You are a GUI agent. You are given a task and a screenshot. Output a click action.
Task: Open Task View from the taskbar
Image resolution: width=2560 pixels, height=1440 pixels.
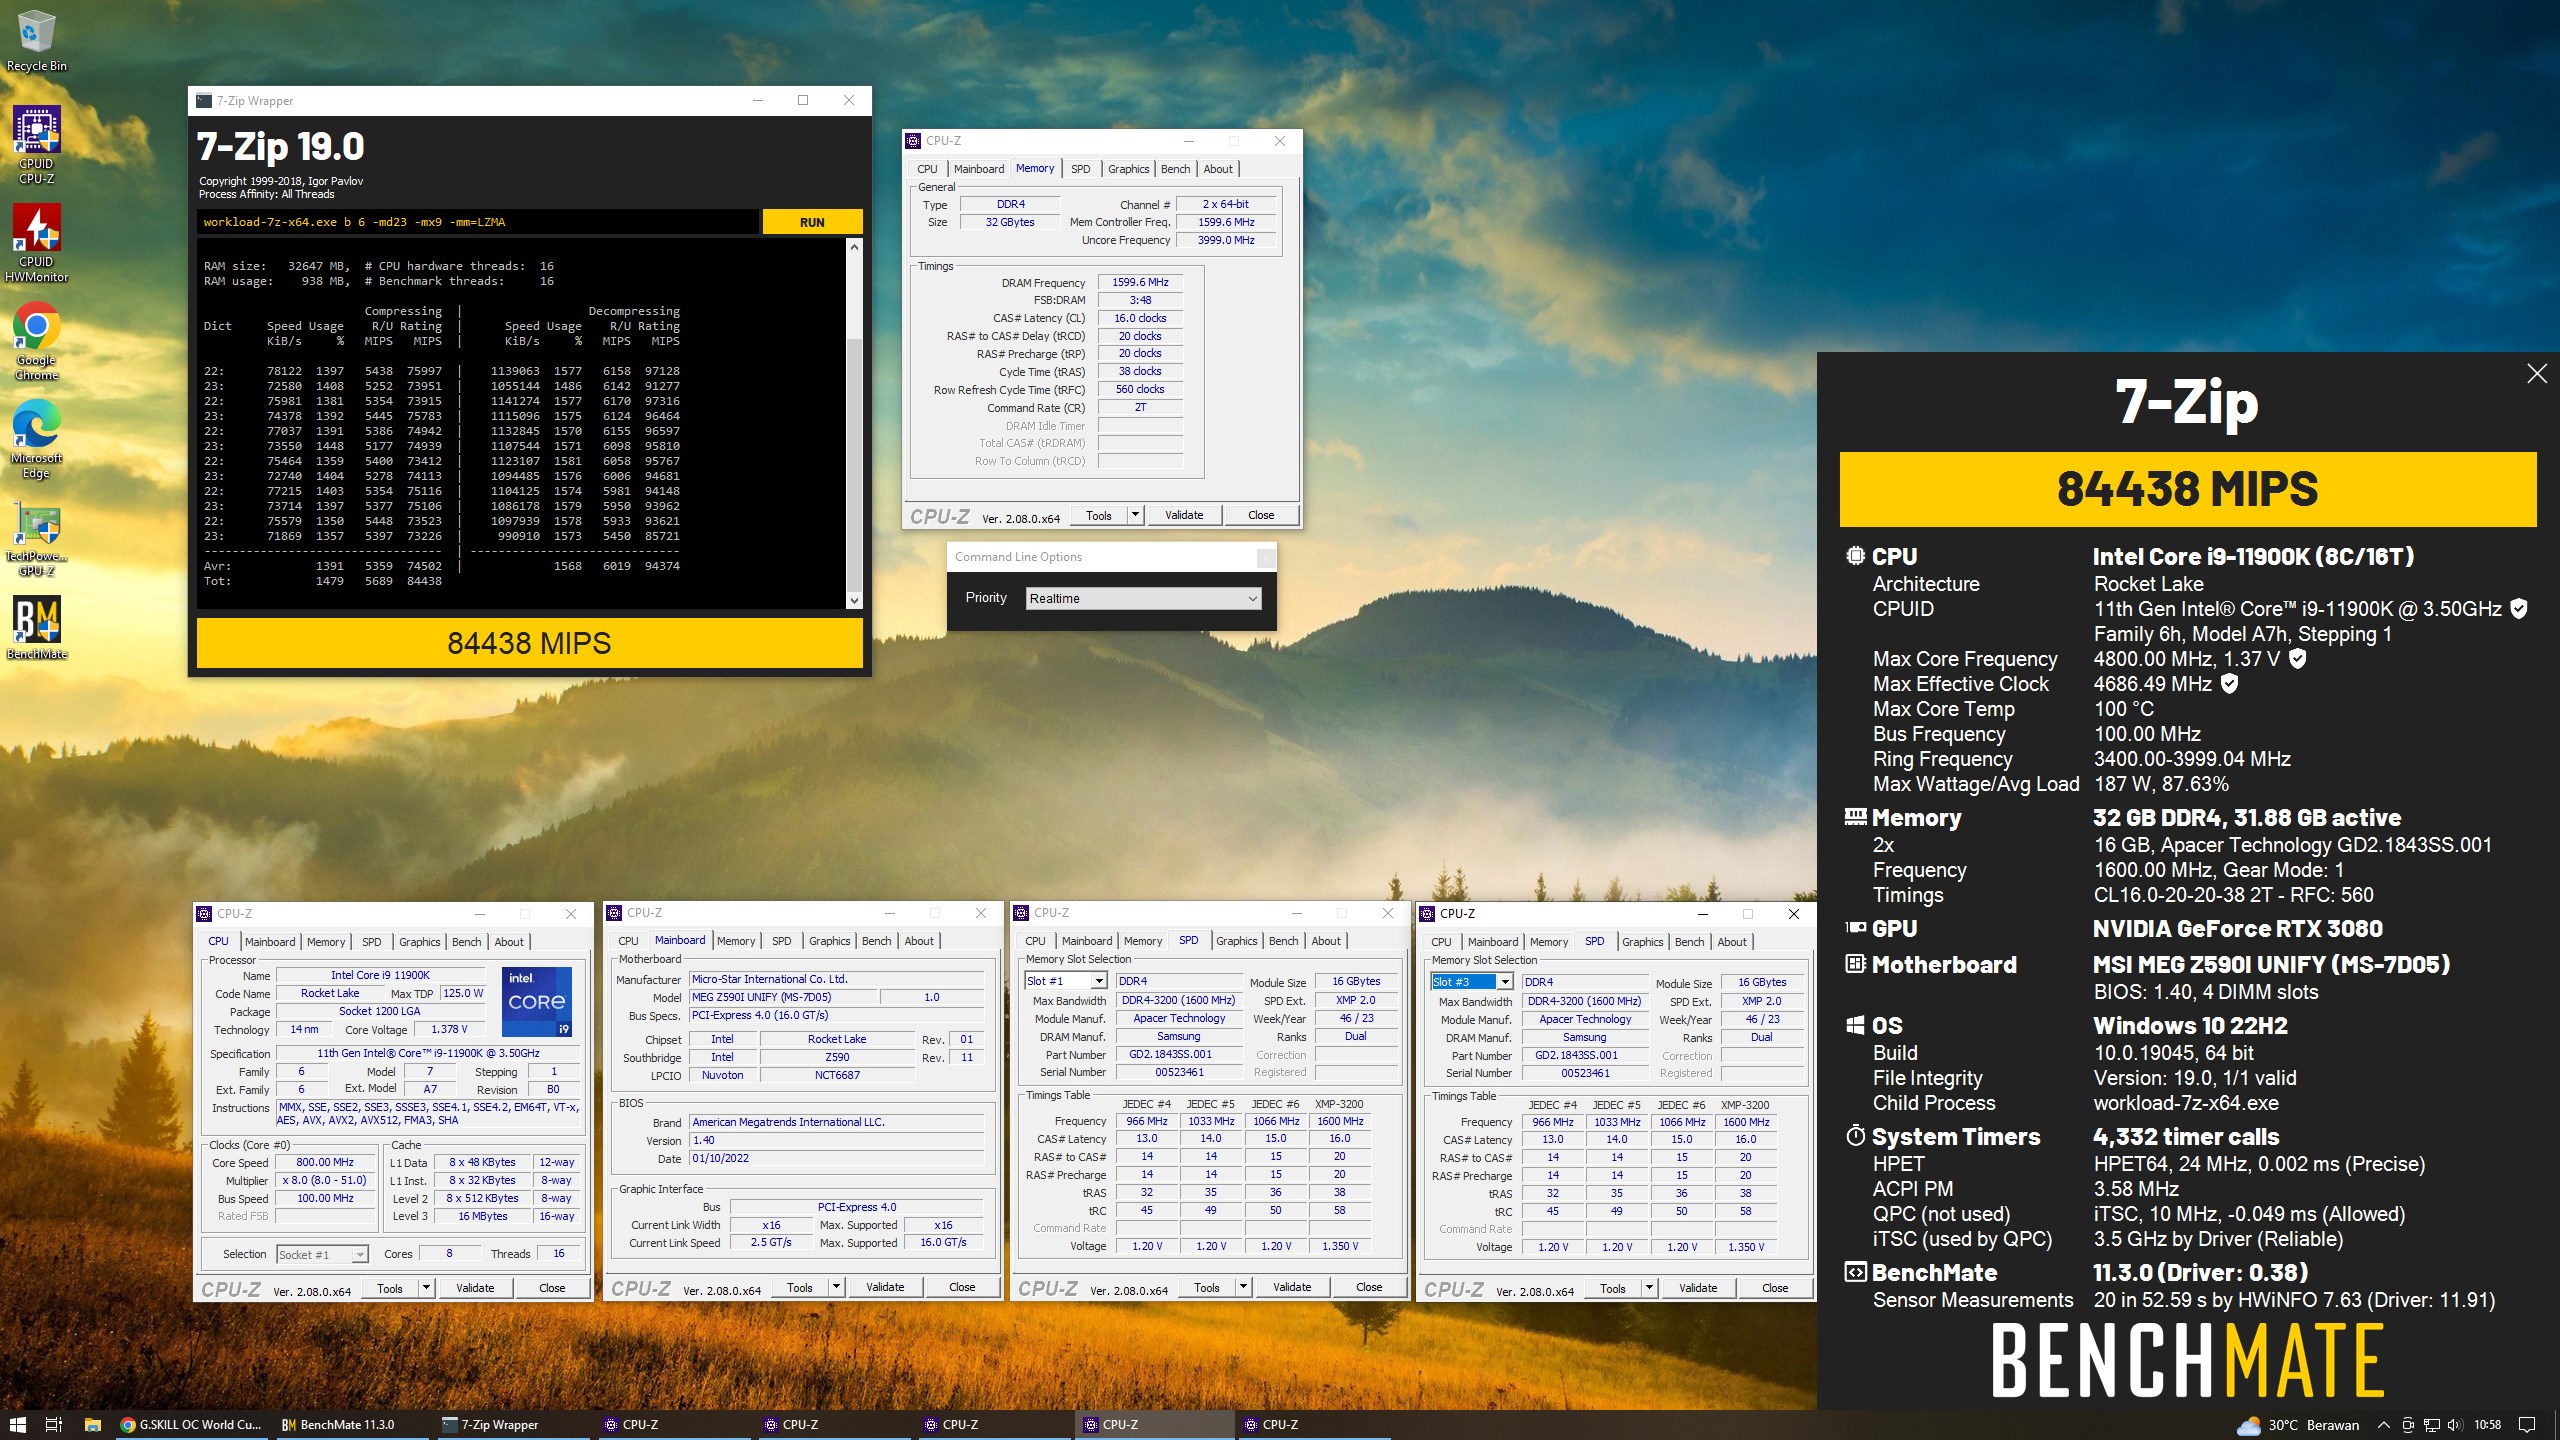click(x=54, y=1425)
